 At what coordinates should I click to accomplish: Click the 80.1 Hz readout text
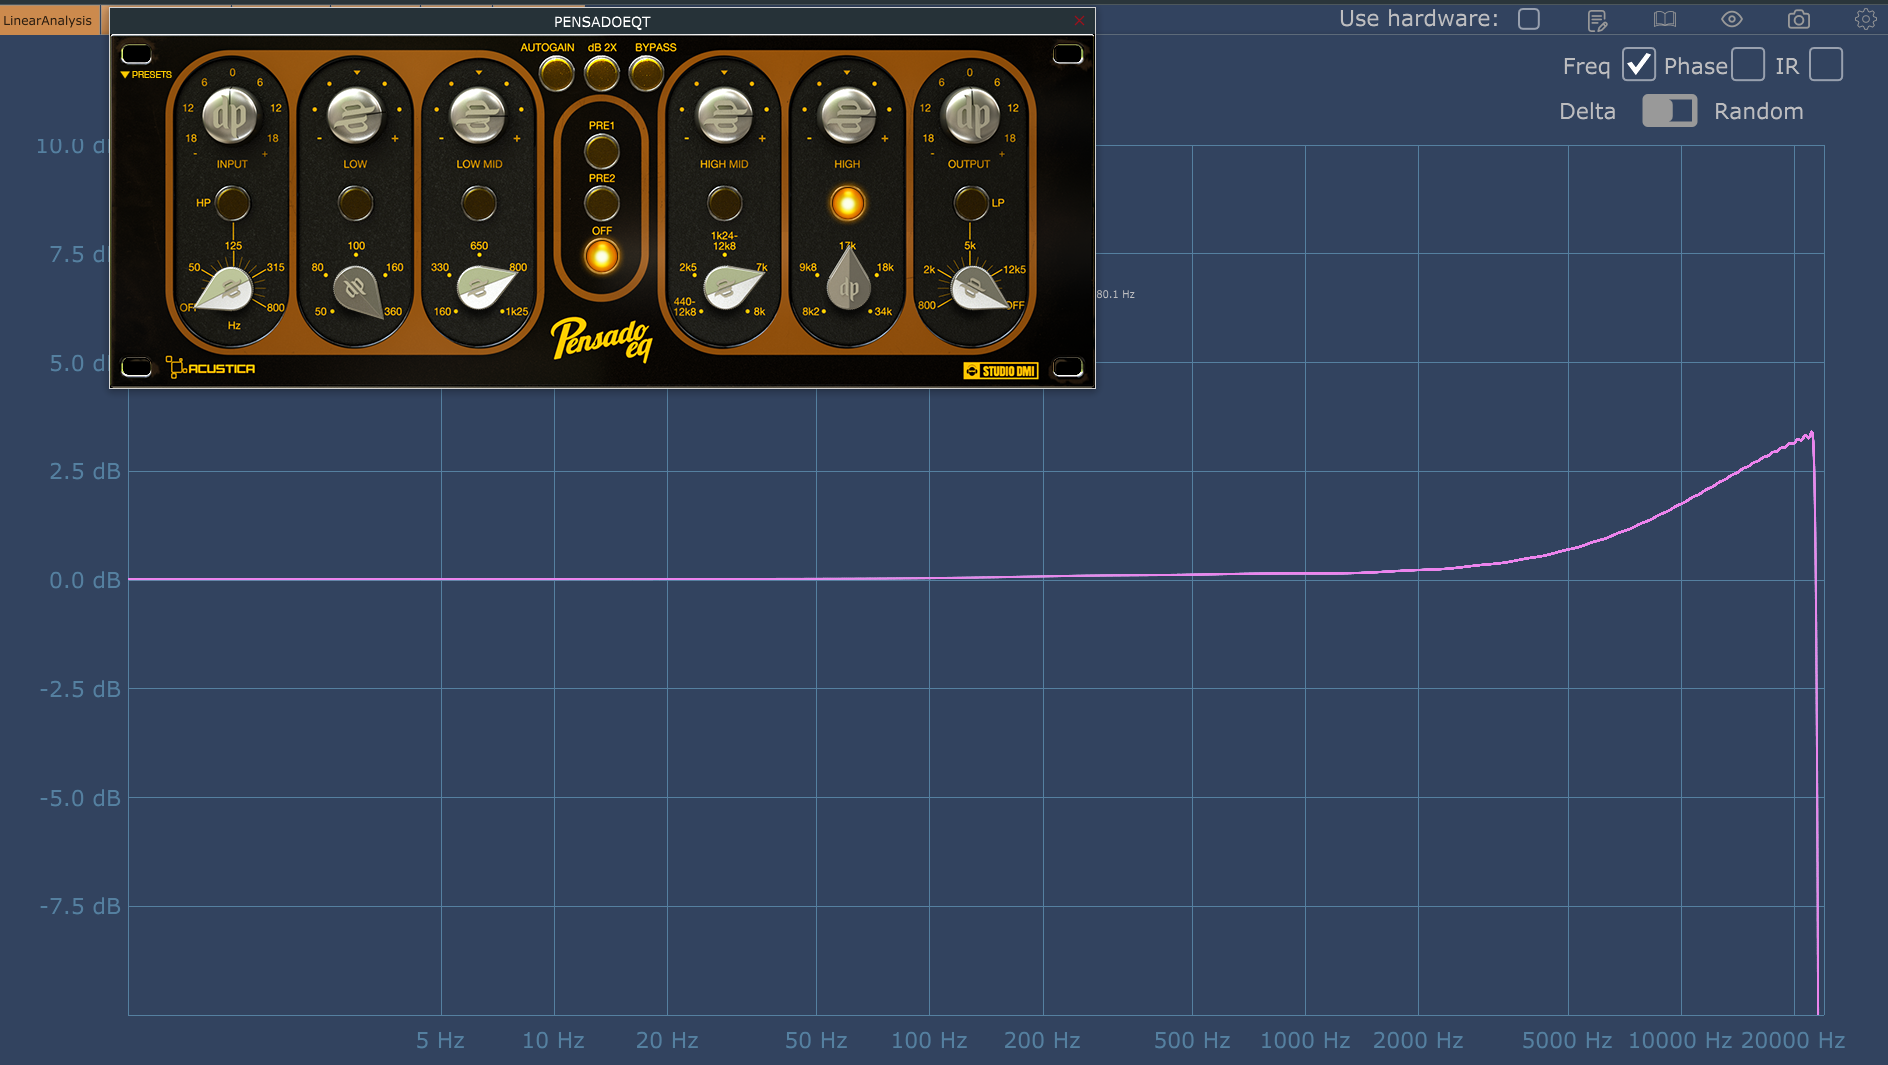click(1115, 294)
